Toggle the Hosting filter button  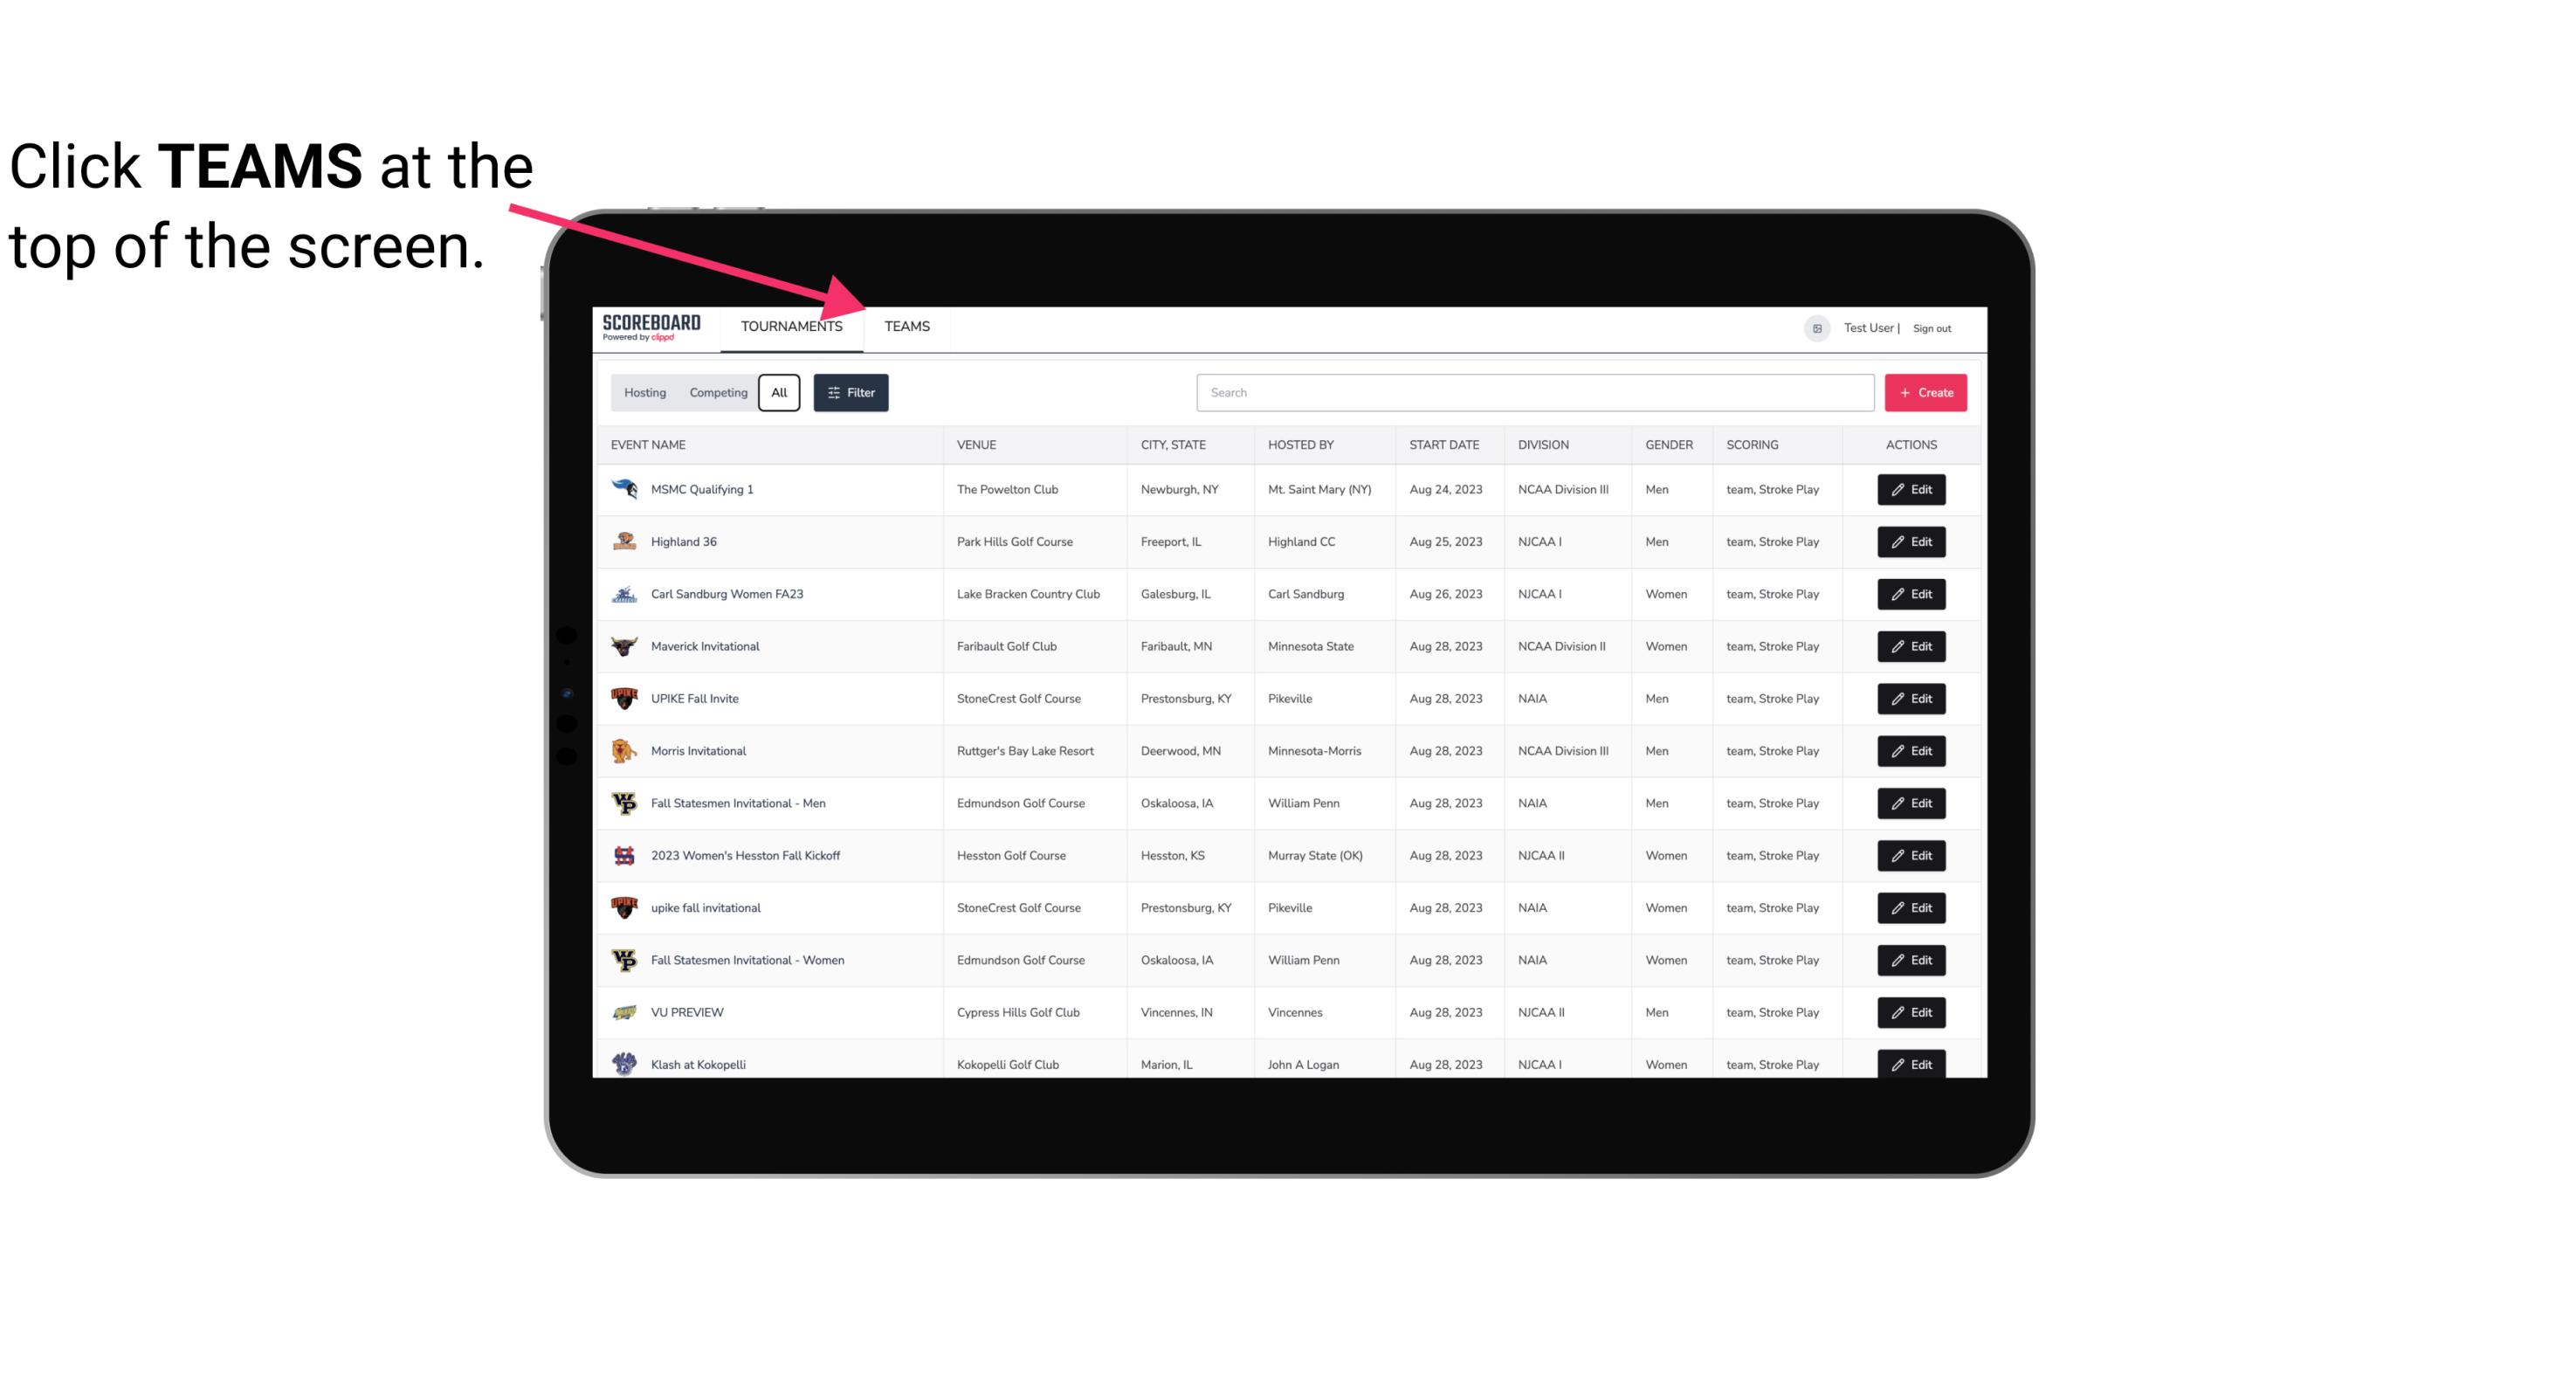pos(644,393)
